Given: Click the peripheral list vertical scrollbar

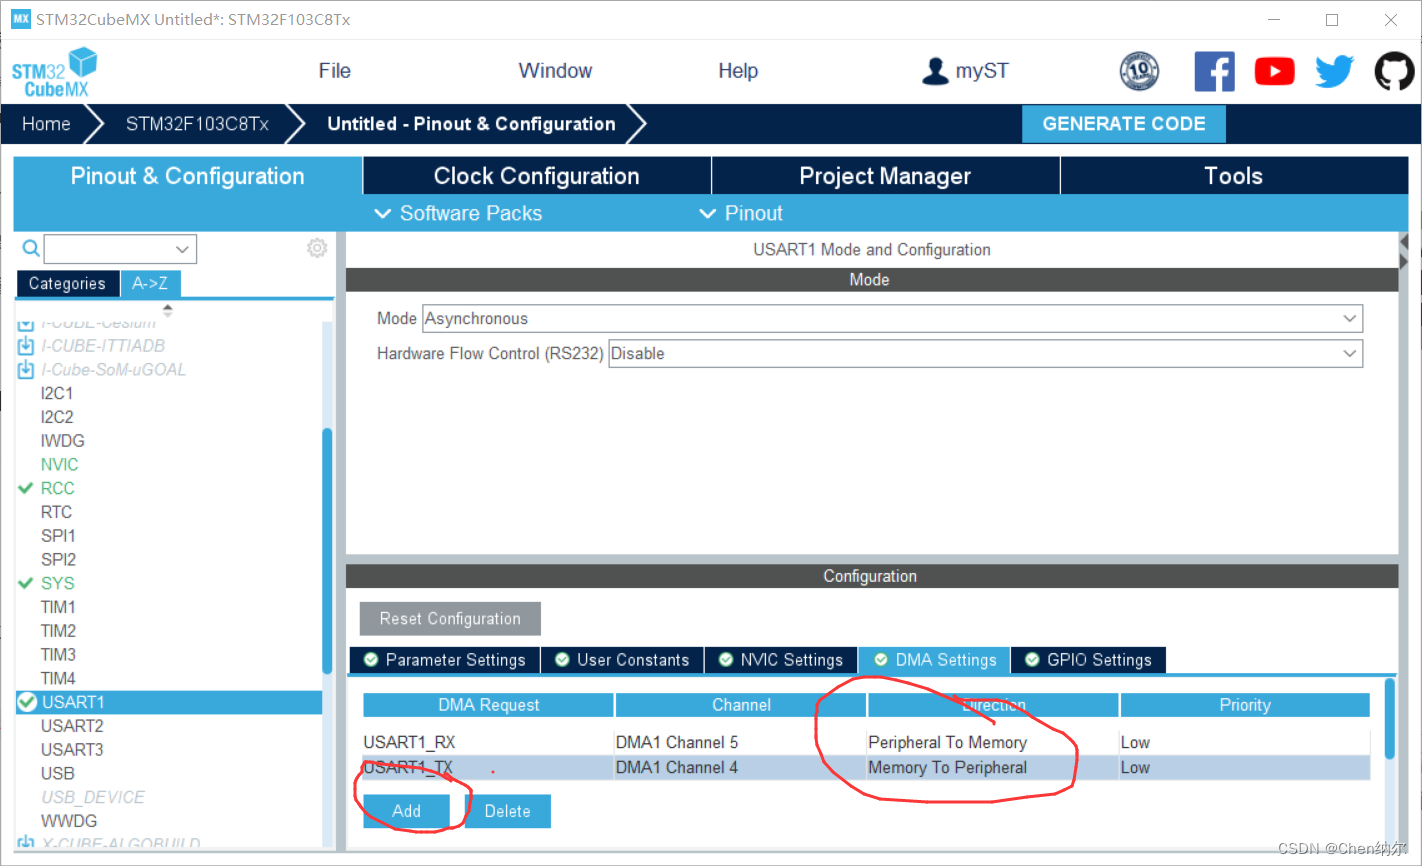Looking at the screenshot, I should pos(327,550).
